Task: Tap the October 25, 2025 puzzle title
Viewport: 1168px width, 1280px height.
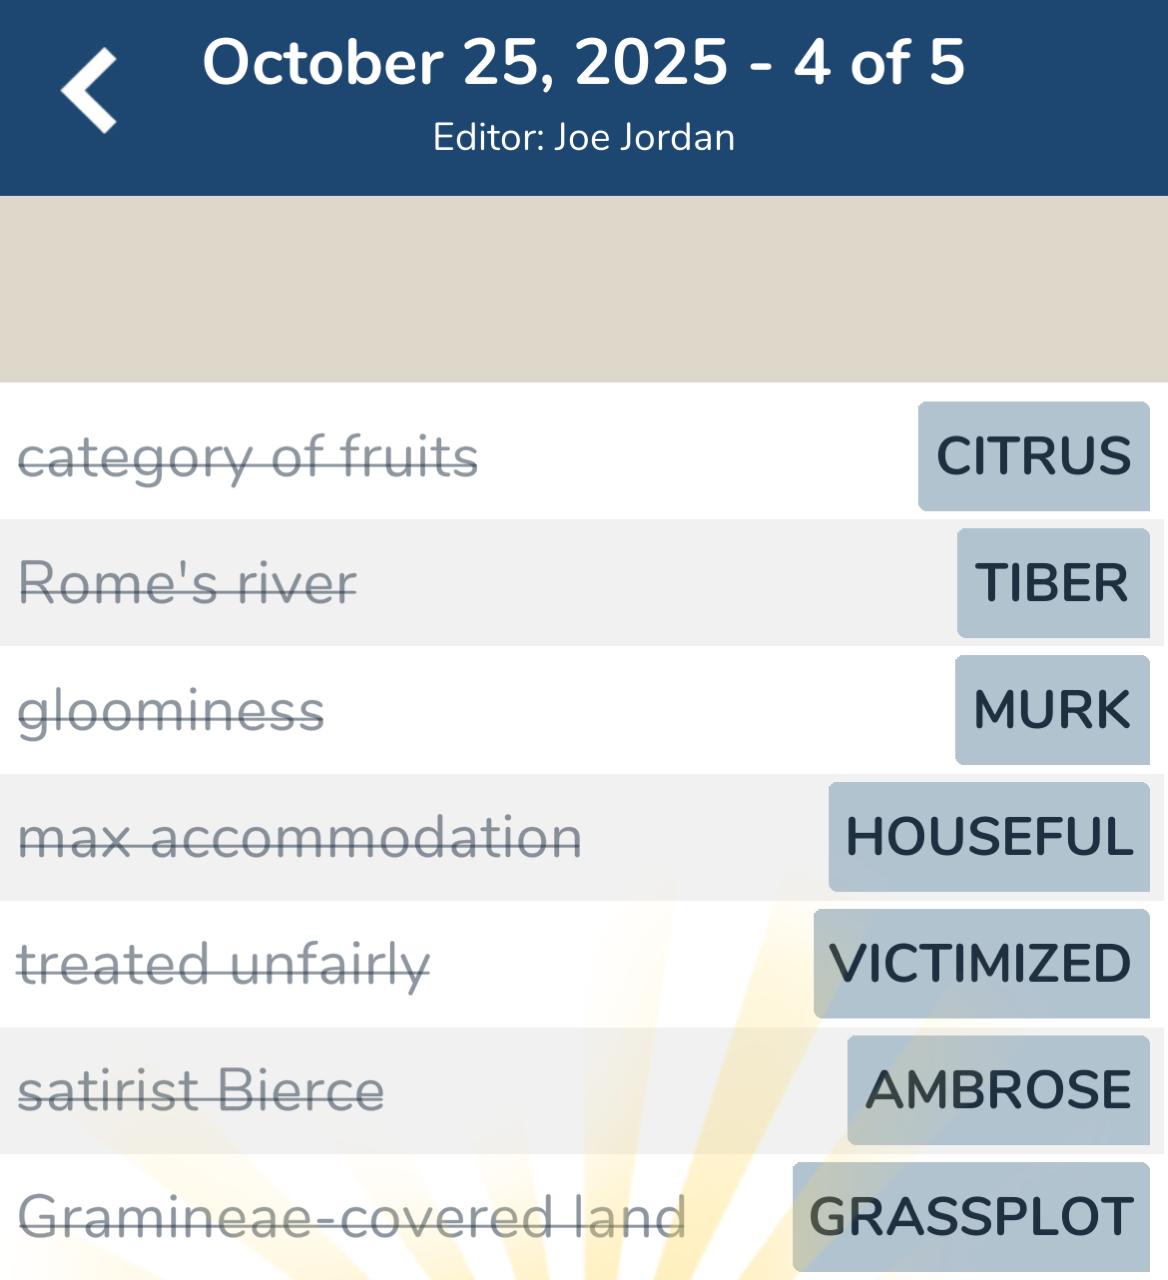Action: click(583, 62)
